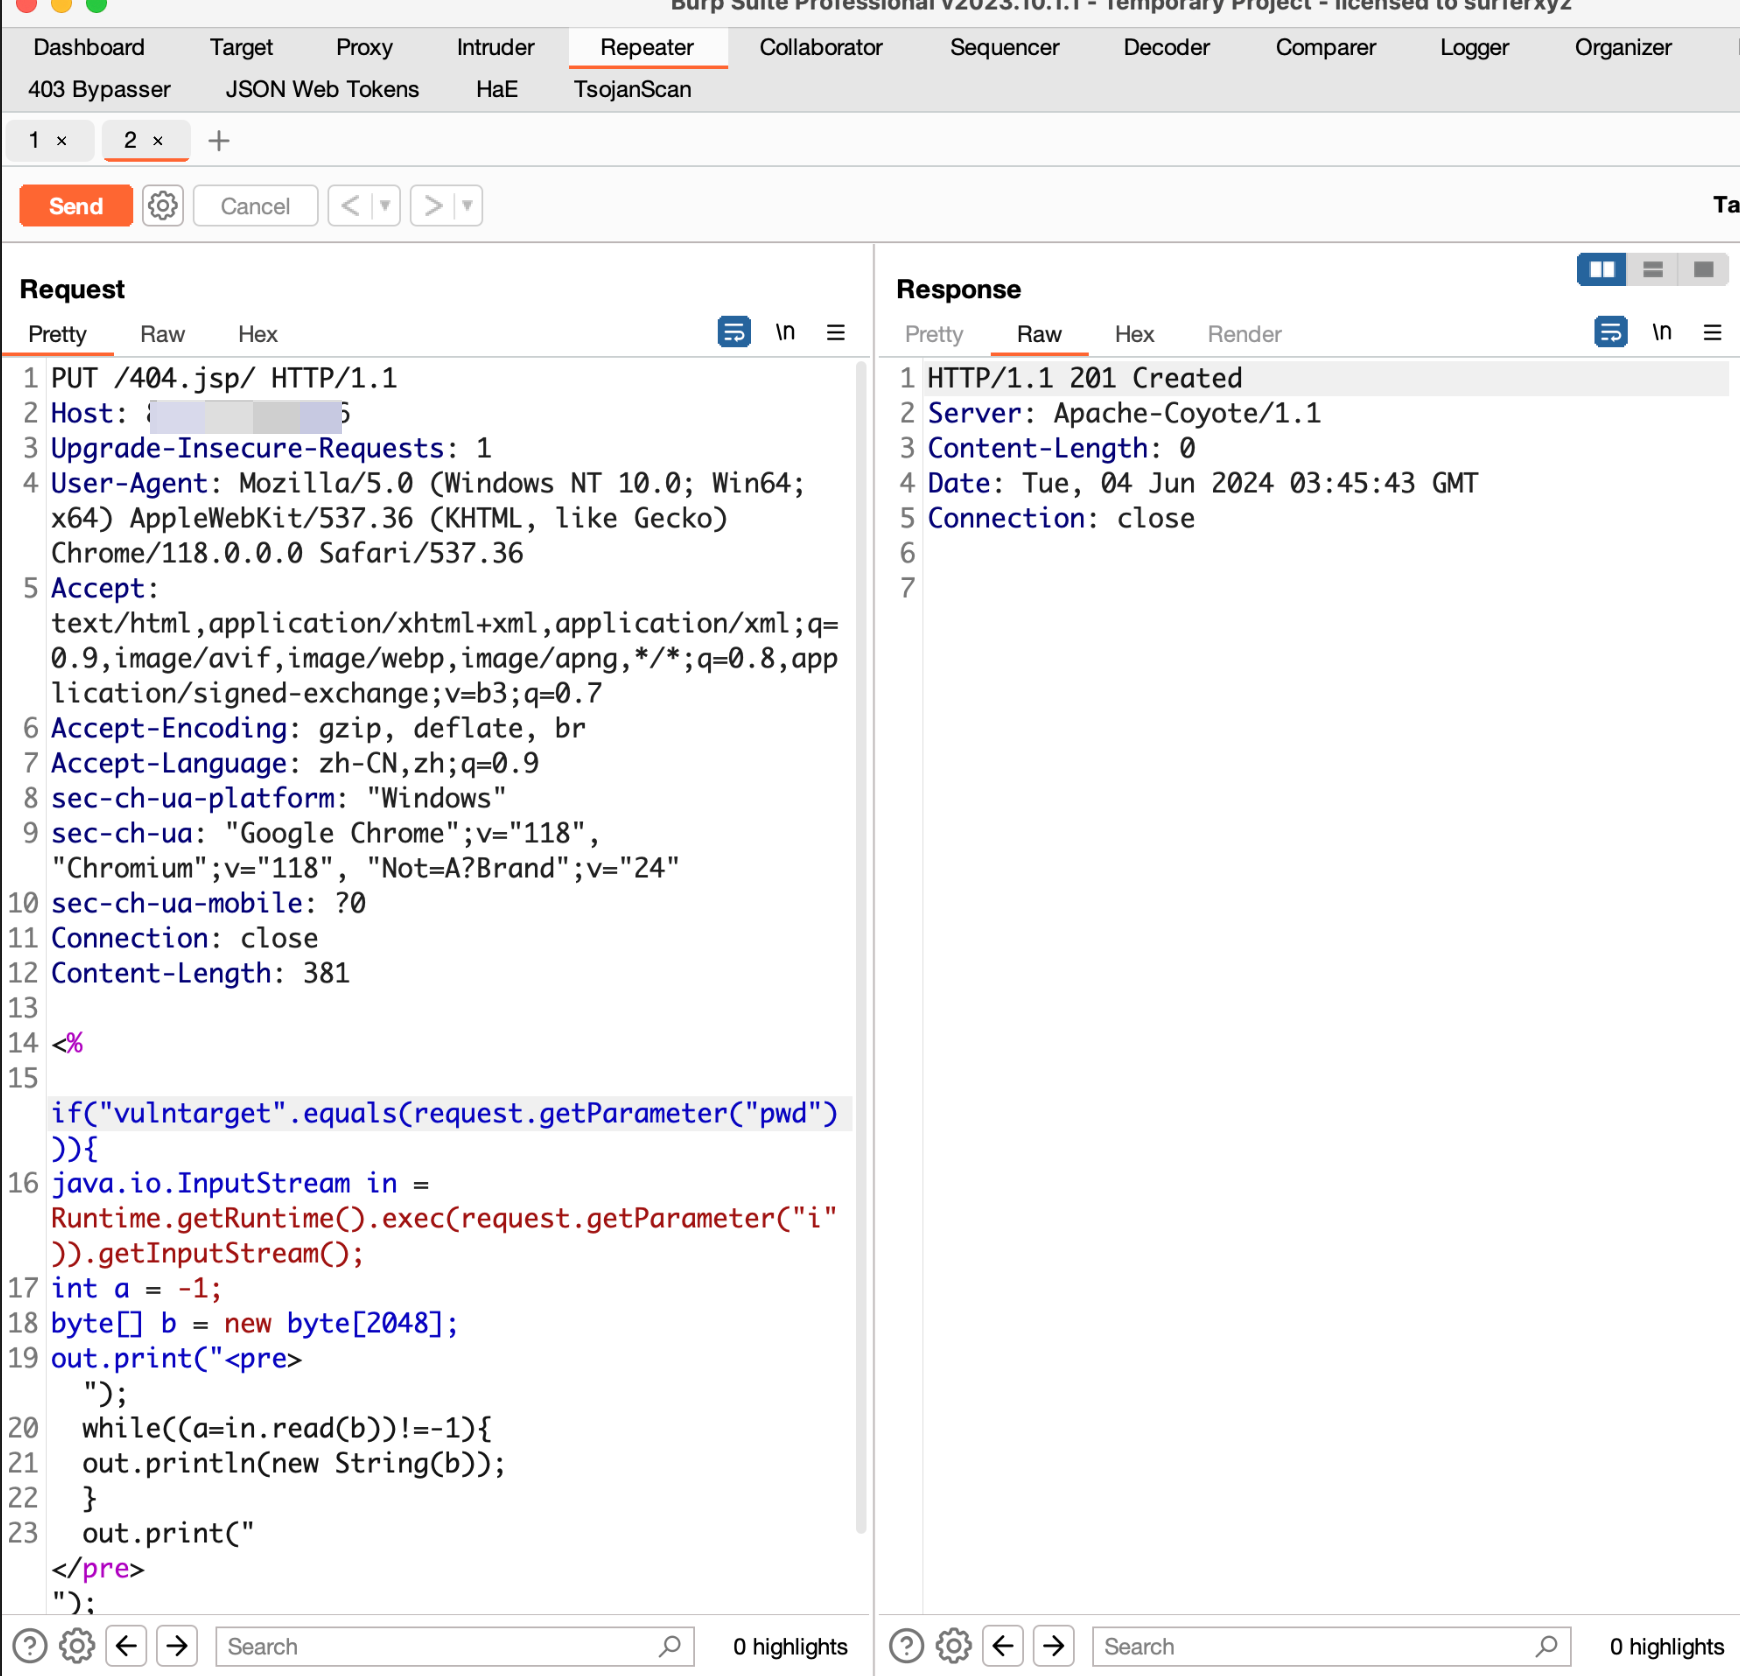1740x1676 pixels.
Task: Open the JSON Web Tokens tab
Action: [322, 89]
